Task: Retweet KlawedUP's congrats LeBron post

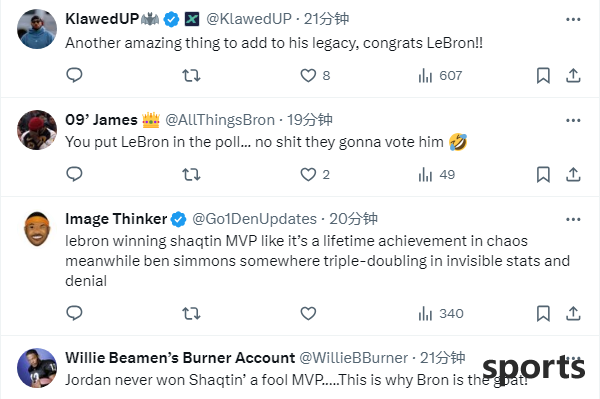Action: tap(191, 75)
